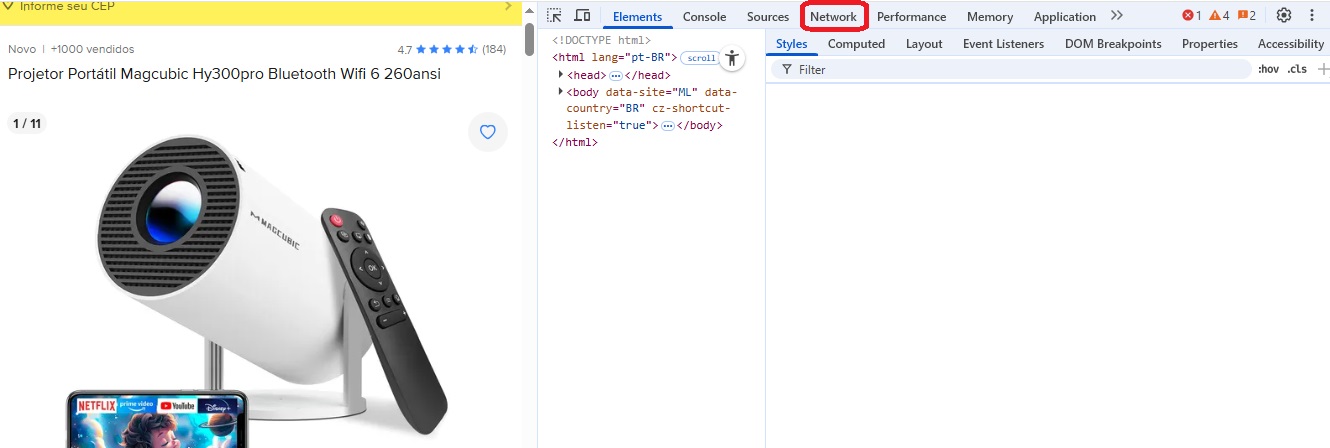Click the star rating with 184 reviews
Screen dimensions: 1330x448
(451, 49)
